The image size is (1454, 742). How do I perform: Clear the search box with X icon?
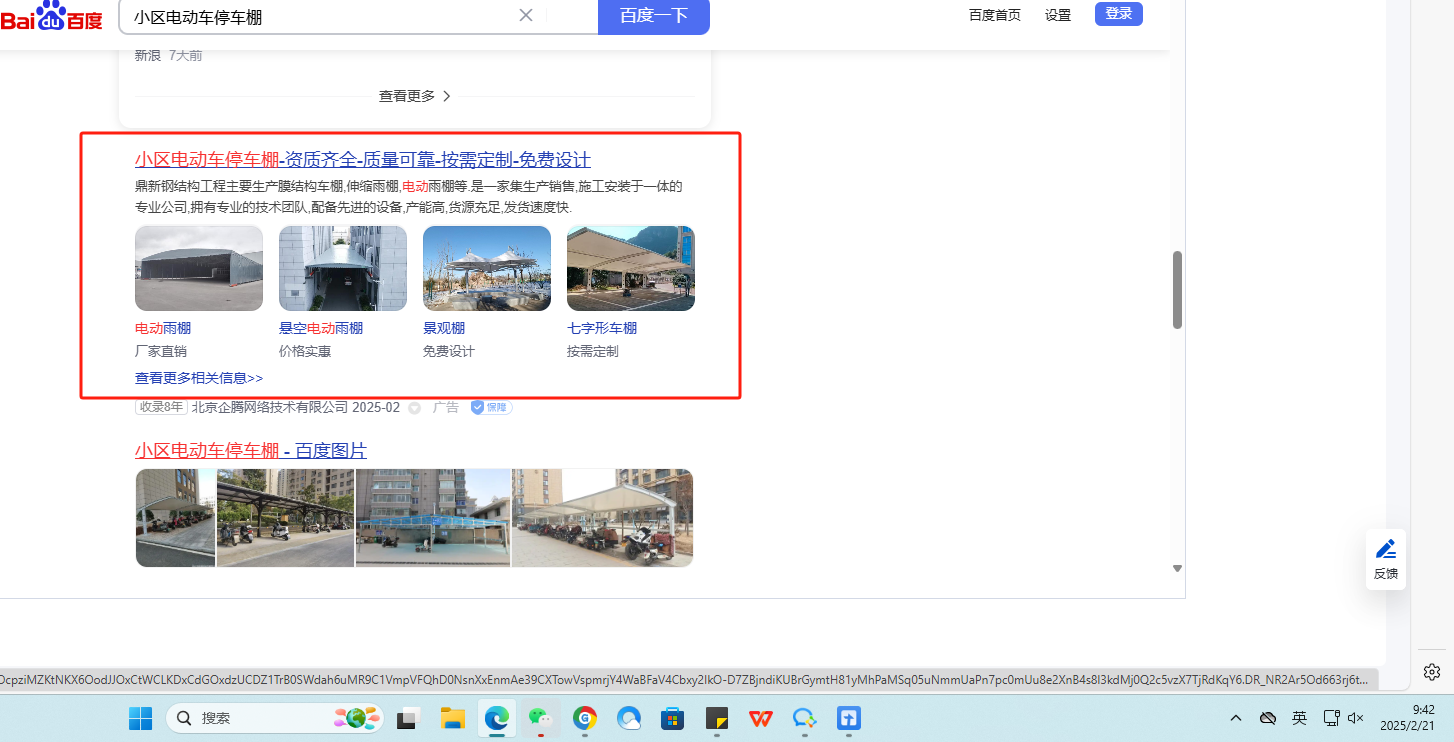[526, 15]
